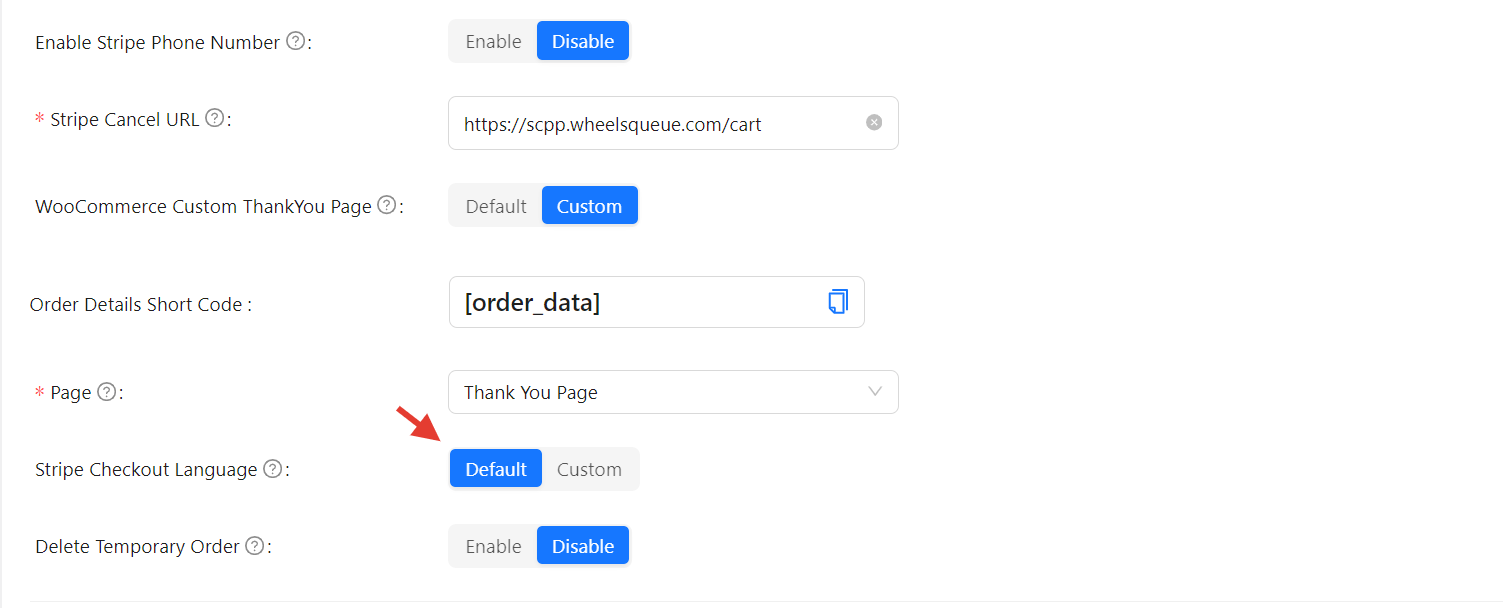
Task: Click the [order_data] shortcode text field
Action: coord(630,303)
